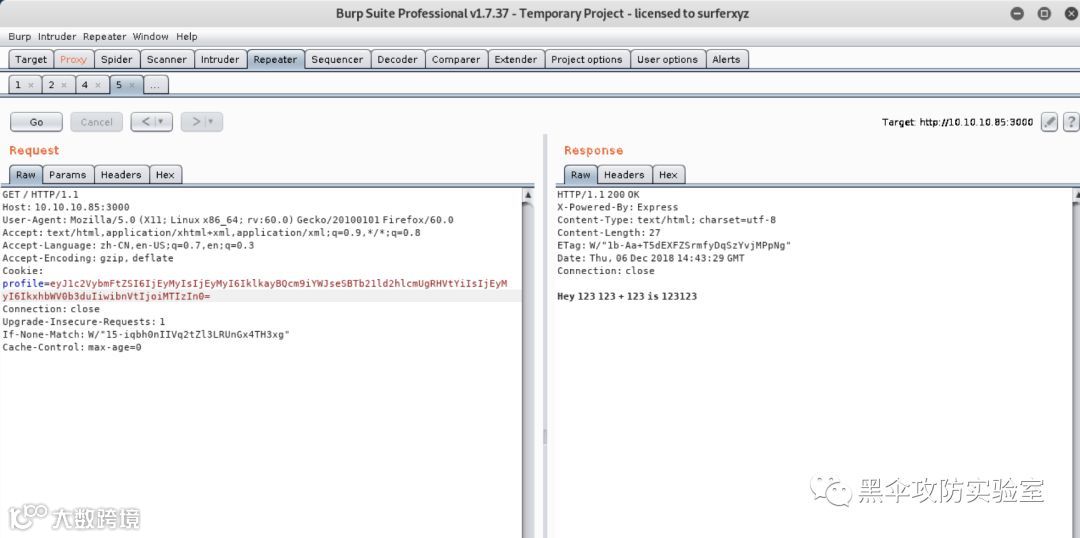Select Repeater sub-tab 1
The width and height of the screenshot is (1080, 538).
coord(18,85)
